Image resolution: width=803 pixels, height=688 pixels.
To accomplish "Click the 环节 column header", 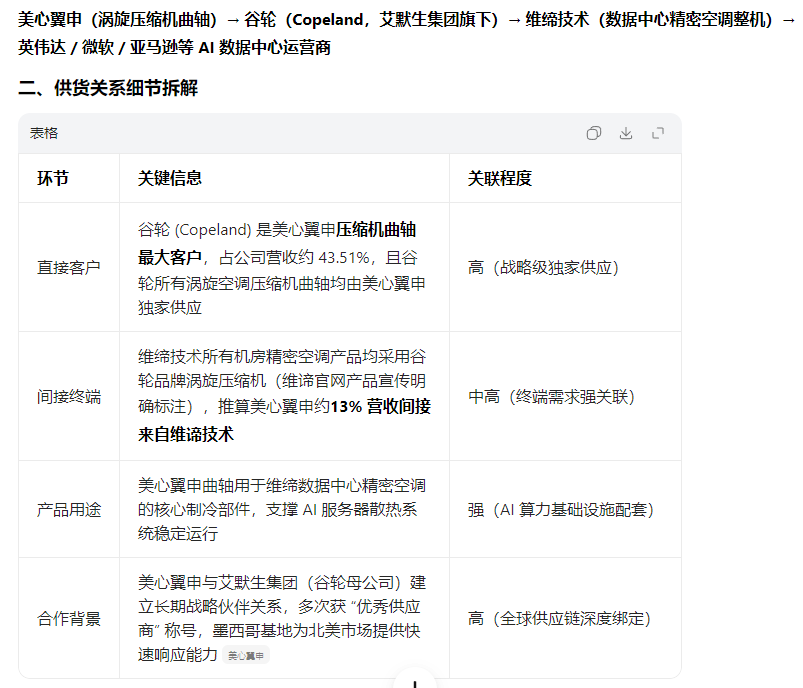I will coord(53,178).
